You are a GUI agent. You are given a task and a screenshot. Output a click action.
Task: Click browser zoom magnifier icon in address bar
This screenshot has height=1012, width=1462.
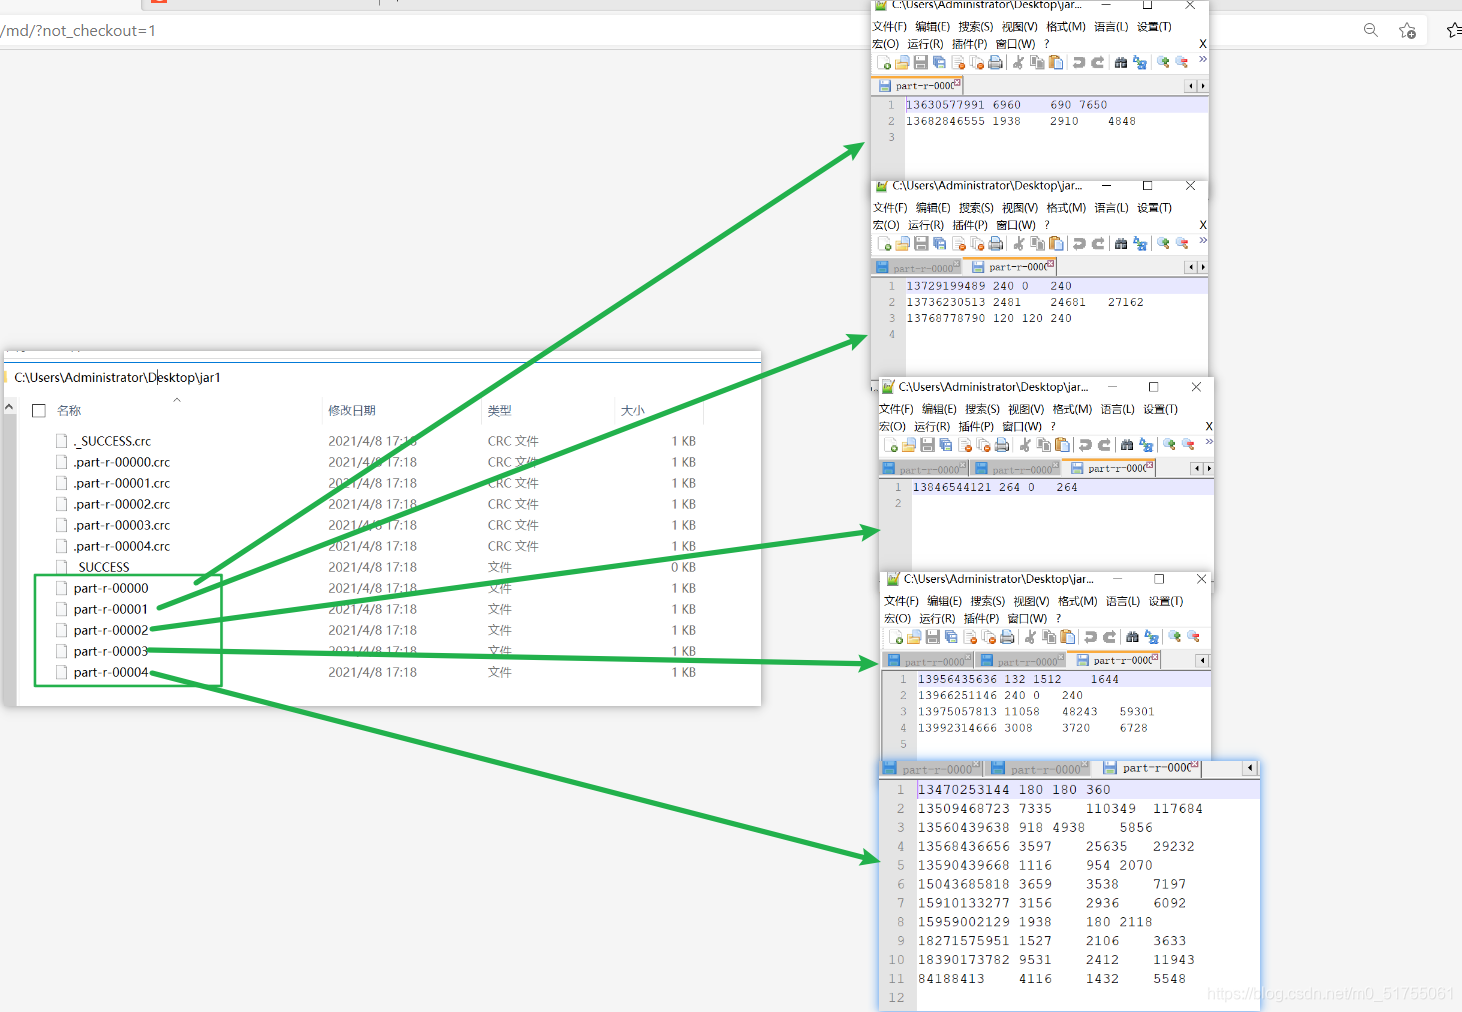coord(1371,30)
